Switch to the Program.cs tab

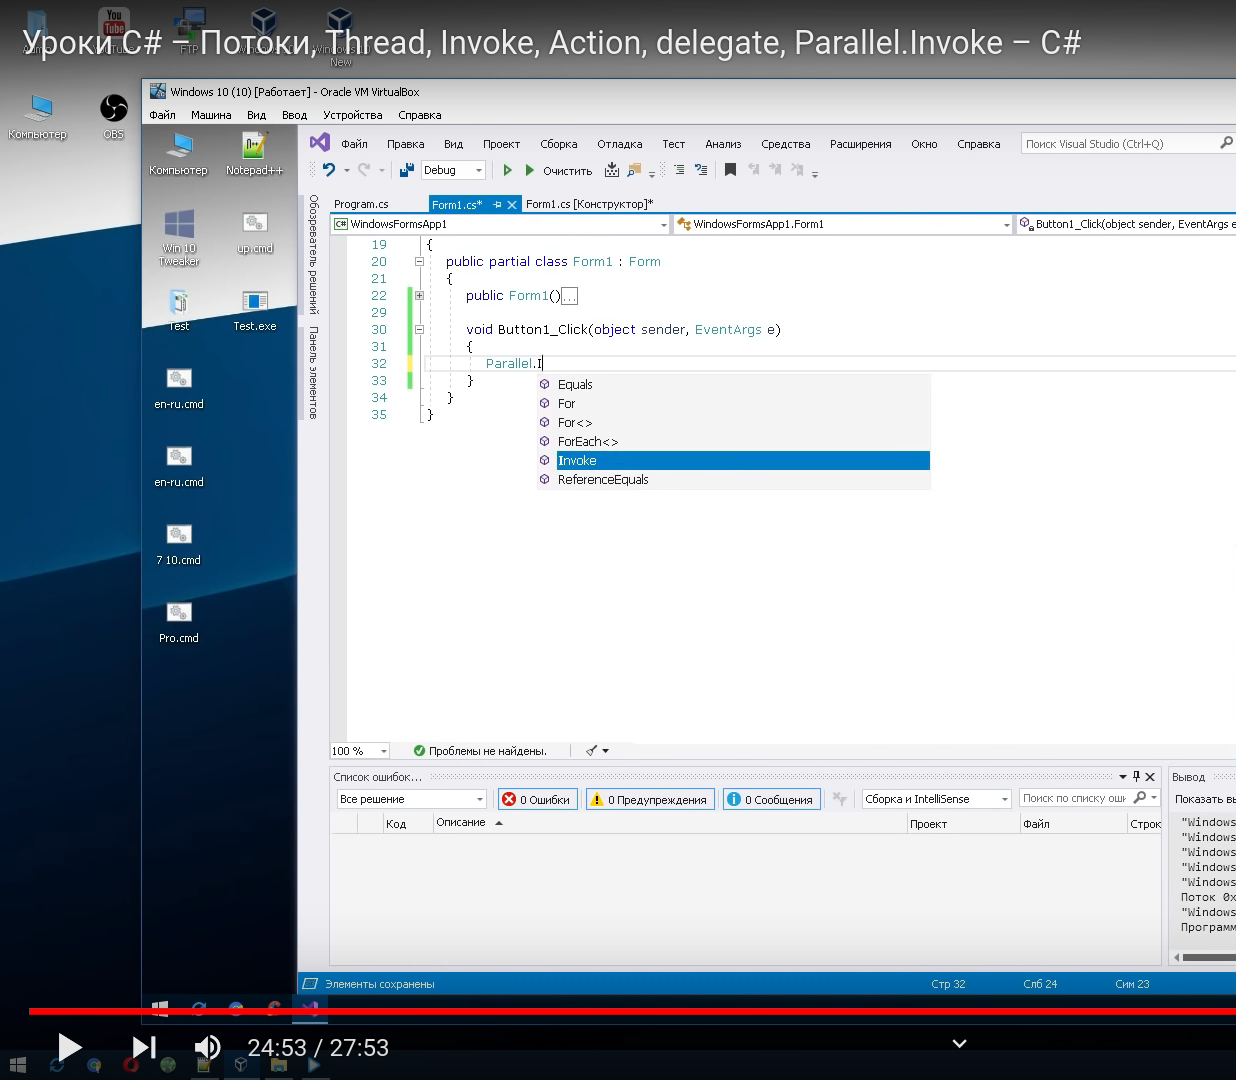361,204
